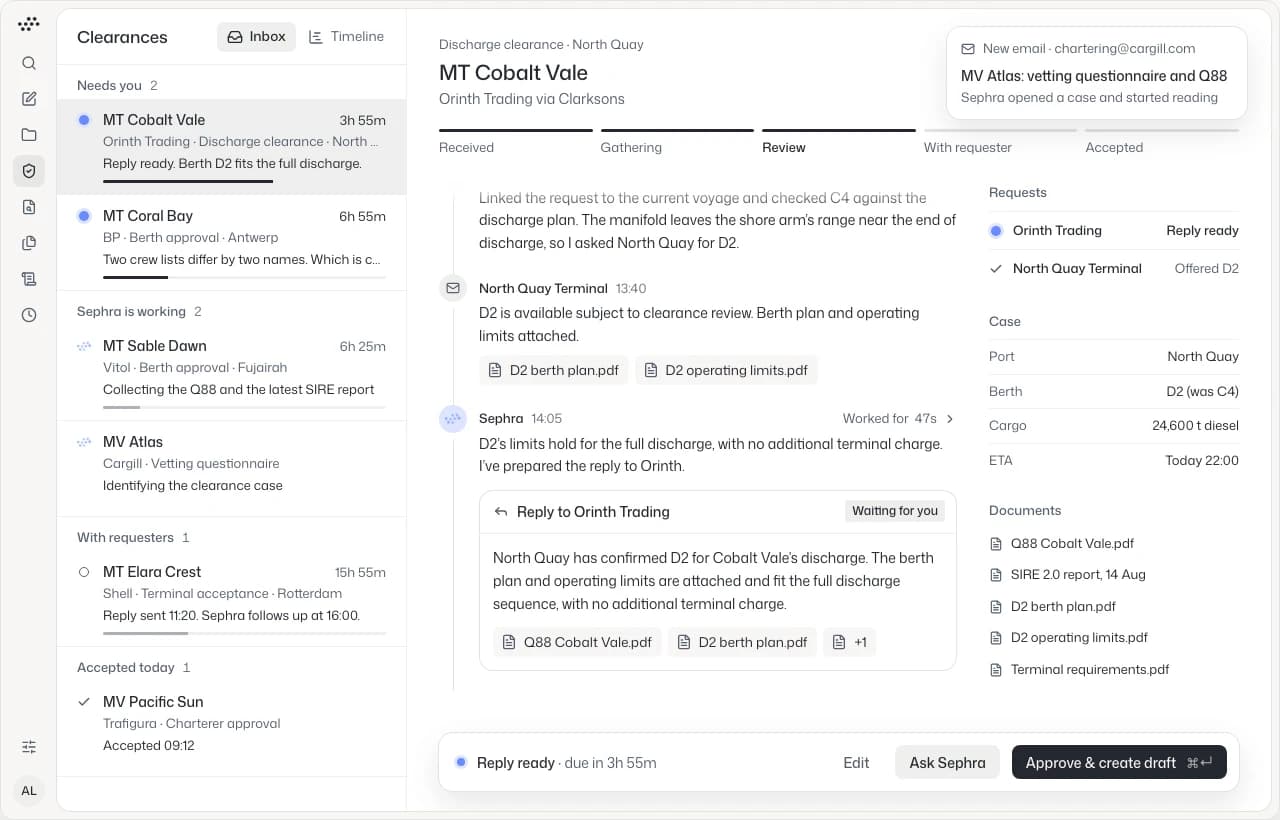1280x820 pixels.
Task: Click the Sephra is working section header
Action: click(139, 312)
